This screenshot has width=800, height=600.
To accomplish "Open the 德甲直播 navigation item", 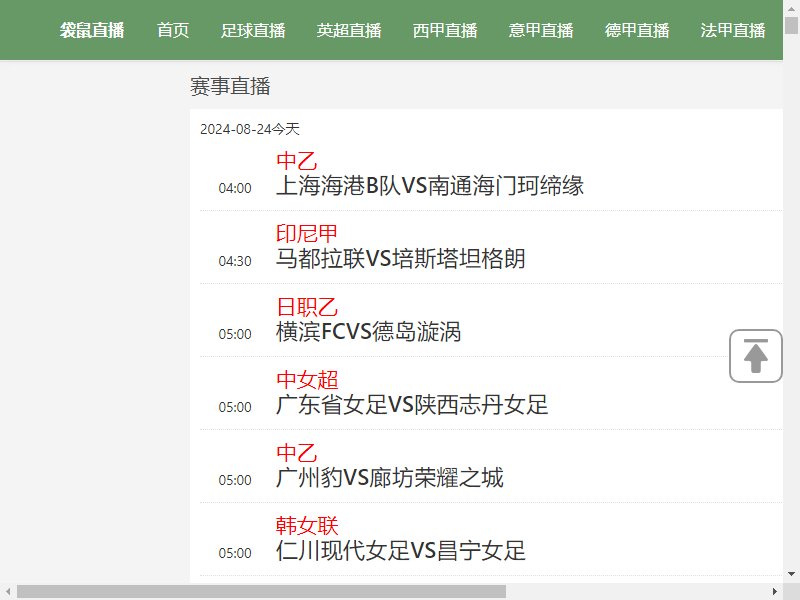I will pyautogui.click(x=637, y=30).
